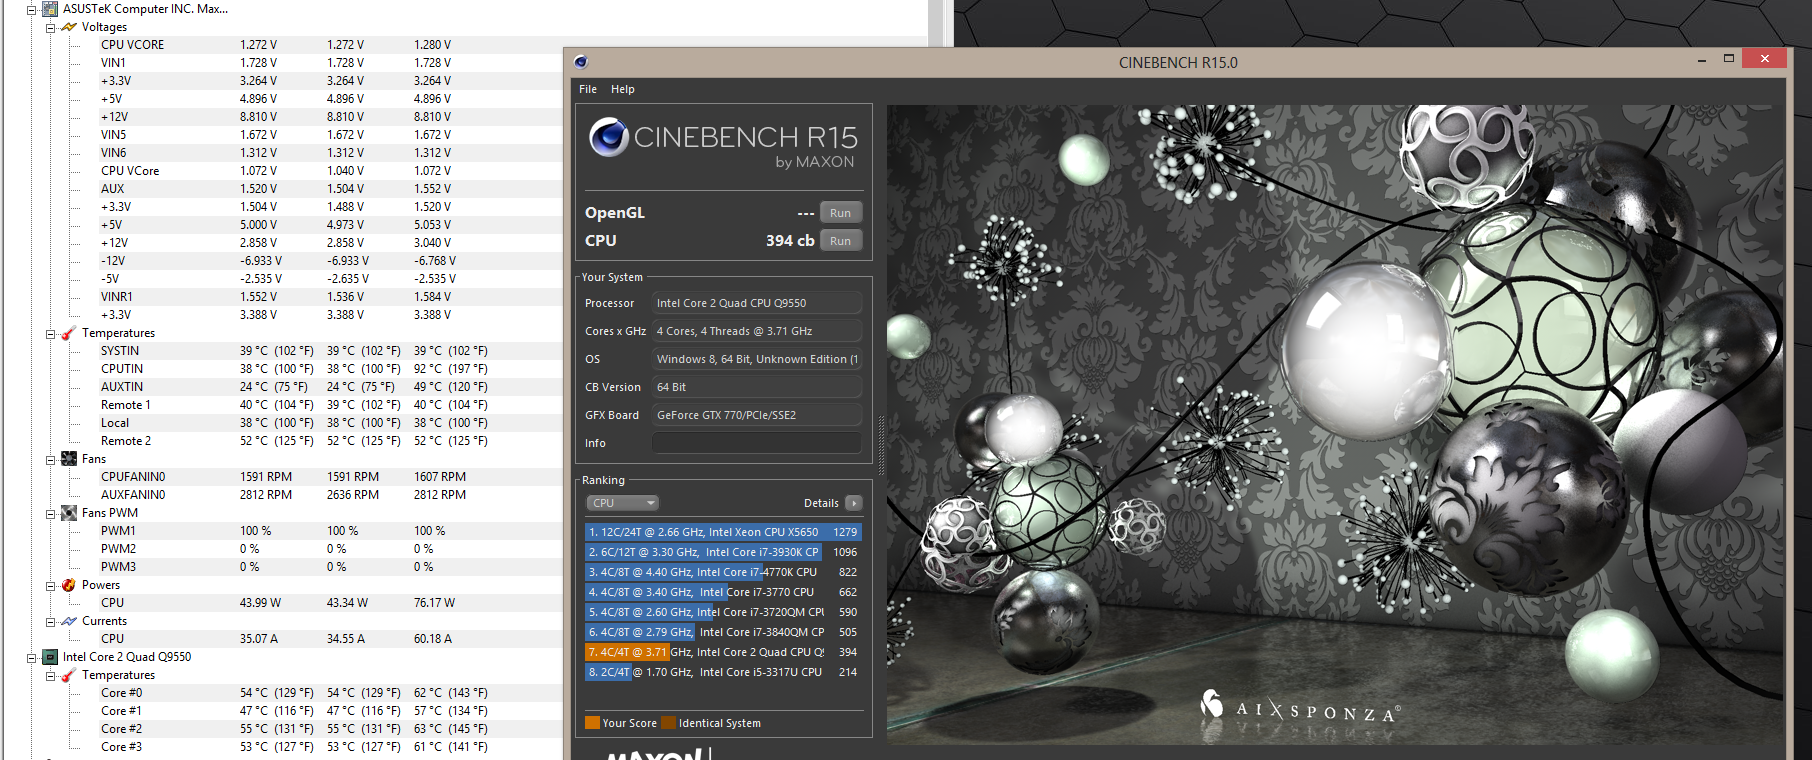This screenshot has width=1812, height=760.
Task: Collapse the Fans PWM tree node
Action: point(50,513)
